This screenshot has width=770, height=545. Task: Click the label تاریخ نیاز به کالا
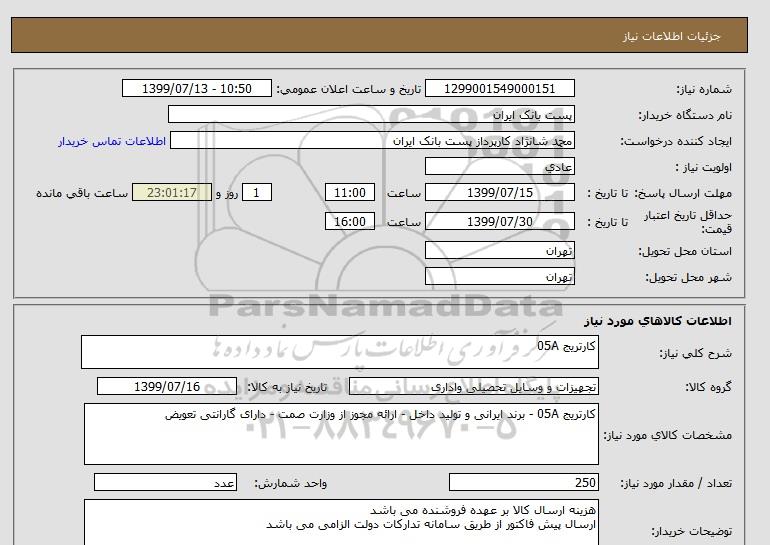click(287, 387)
